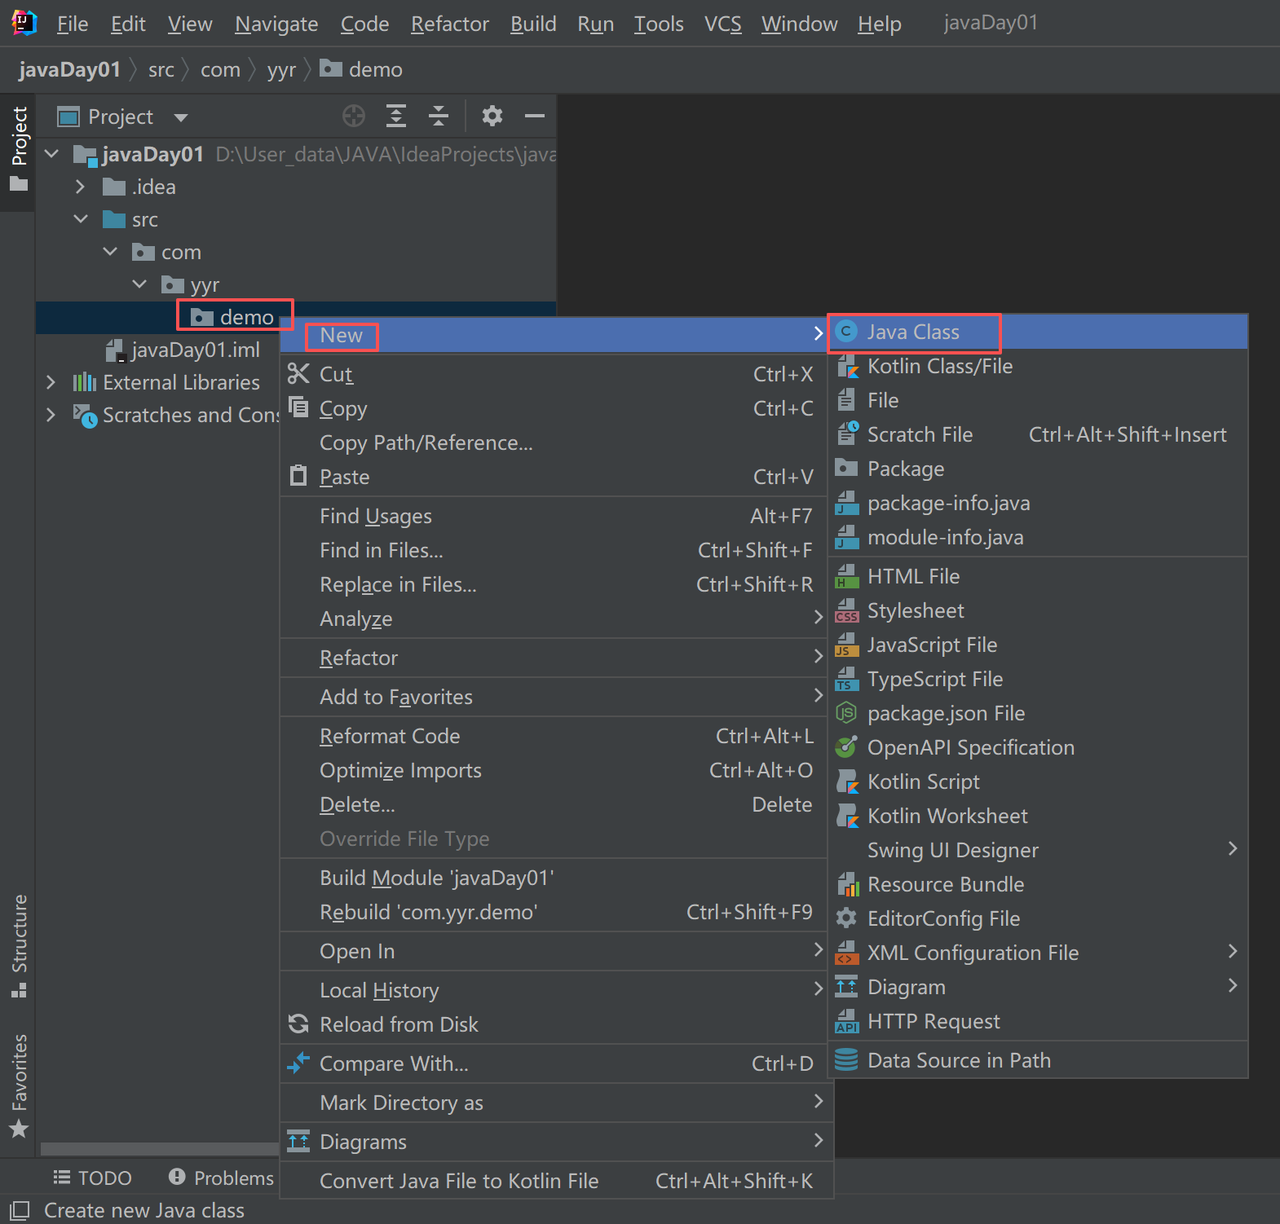
Task: Select Reformat Code in context menu
Action: 554,736
